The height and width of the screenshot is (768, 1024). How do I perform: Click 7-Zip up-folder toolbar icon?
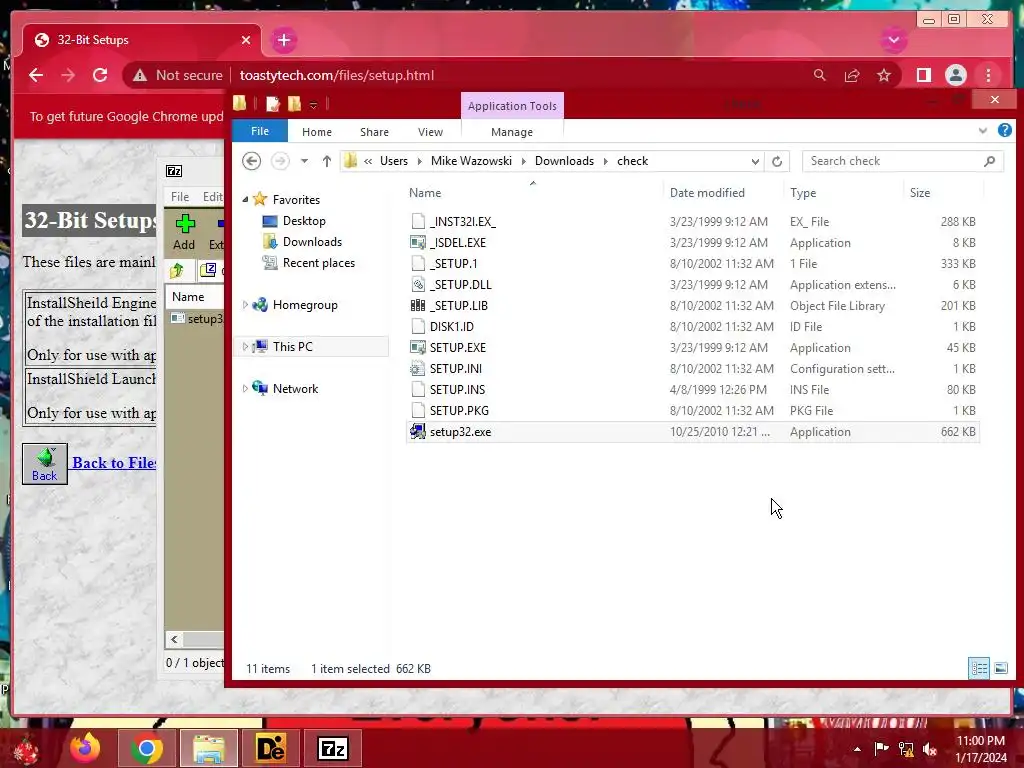coord(177,270)
